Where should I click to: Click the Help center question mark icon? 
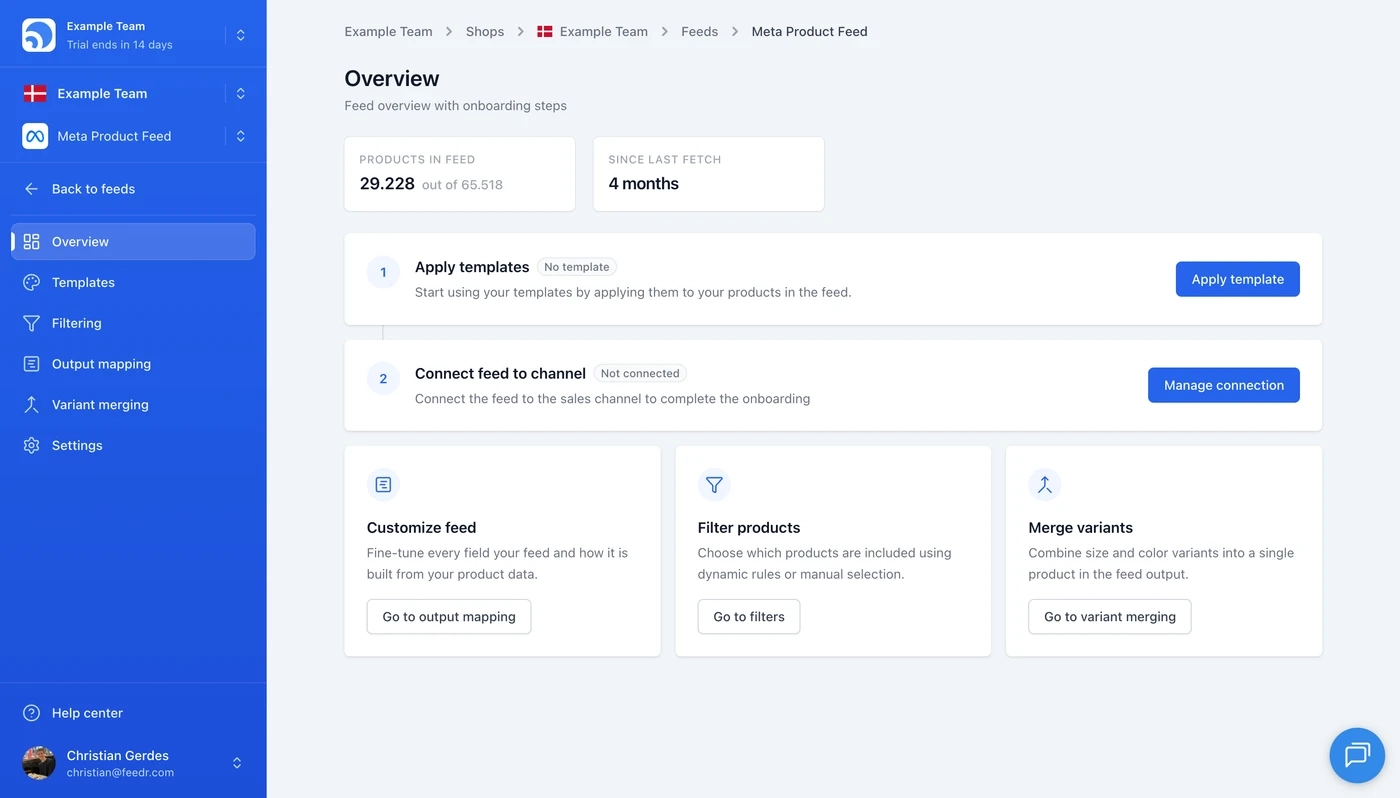[x=32, y=713]
